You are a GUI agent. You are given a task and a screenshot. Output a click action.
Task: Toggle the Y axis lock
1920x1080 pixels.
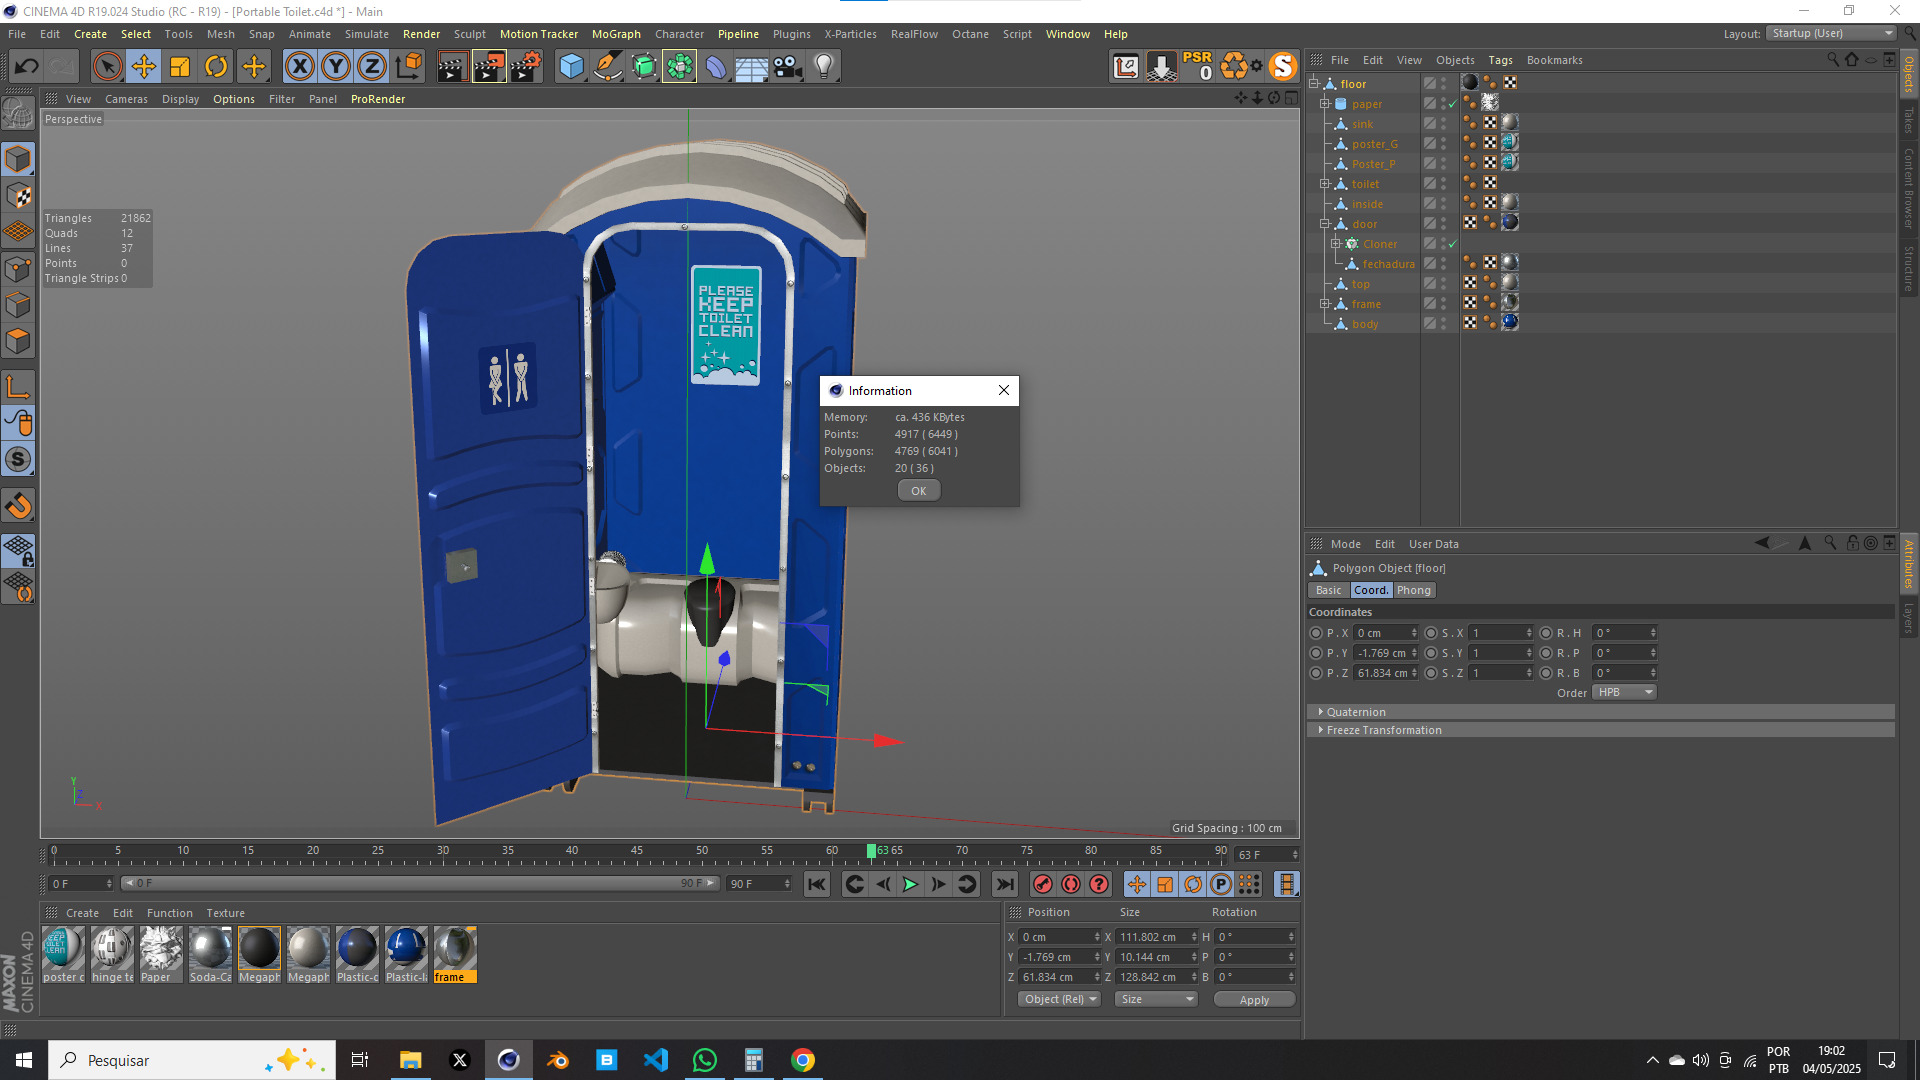point(336,67)
